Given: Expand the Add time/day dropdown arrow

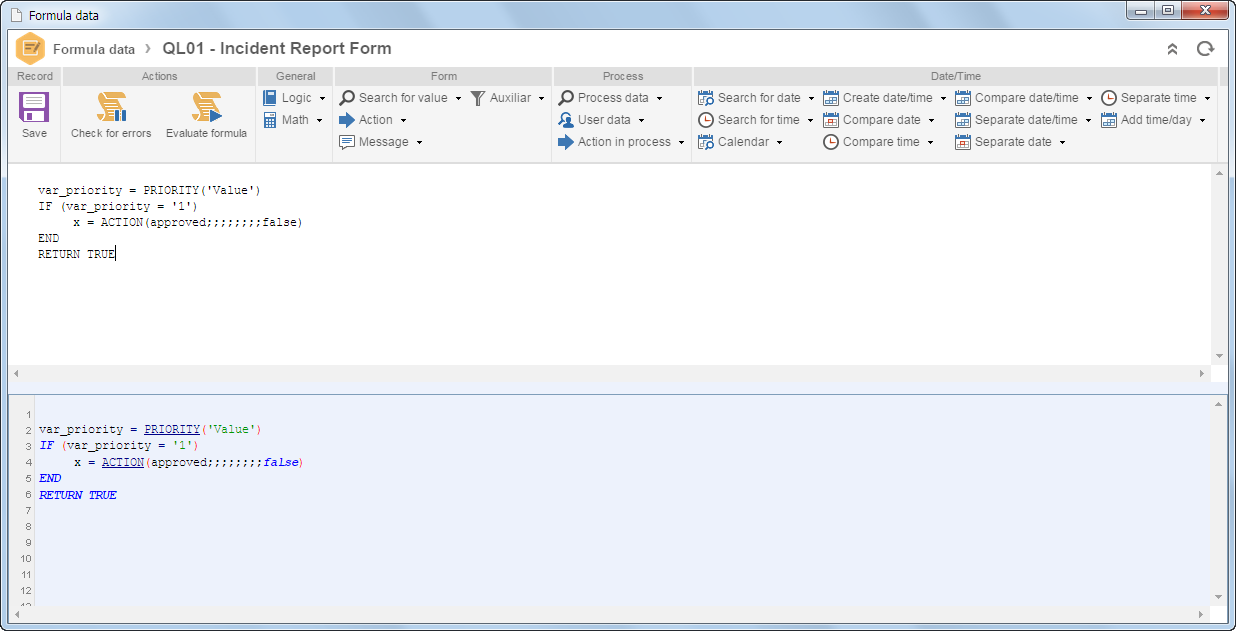Looking at the screenshot, I should [1202, 121].
